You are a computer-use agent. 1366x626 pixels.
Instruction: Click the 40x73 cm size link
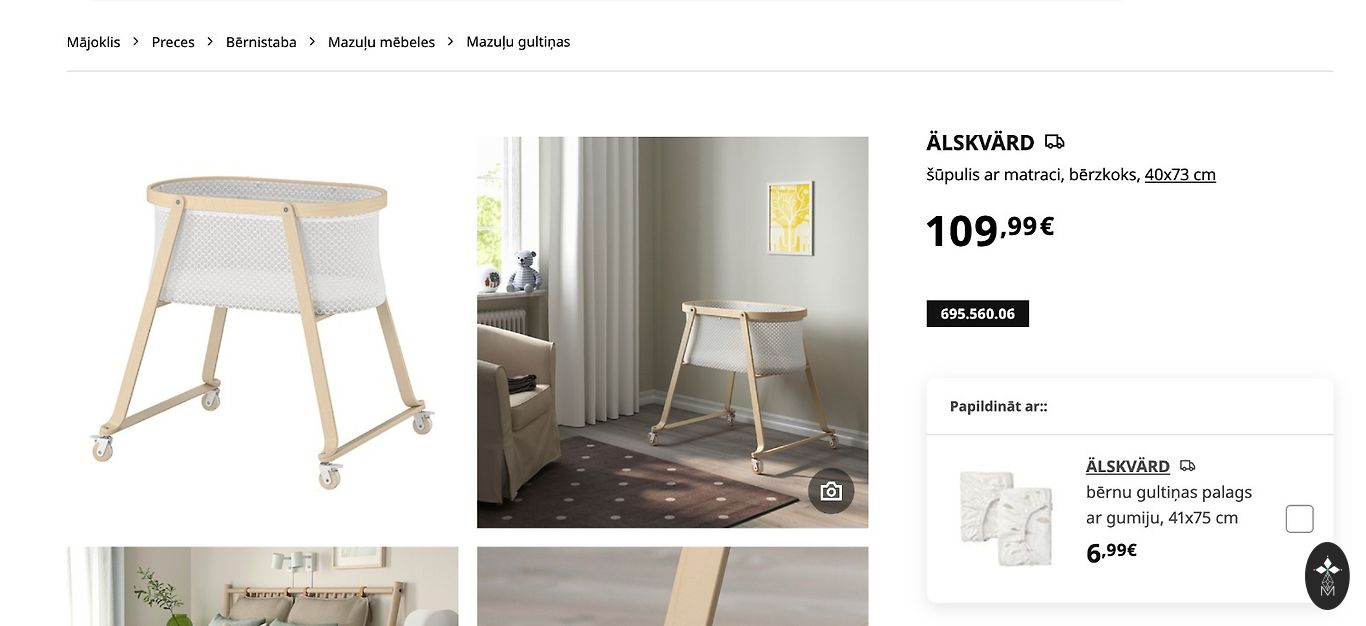point(1180,174)
